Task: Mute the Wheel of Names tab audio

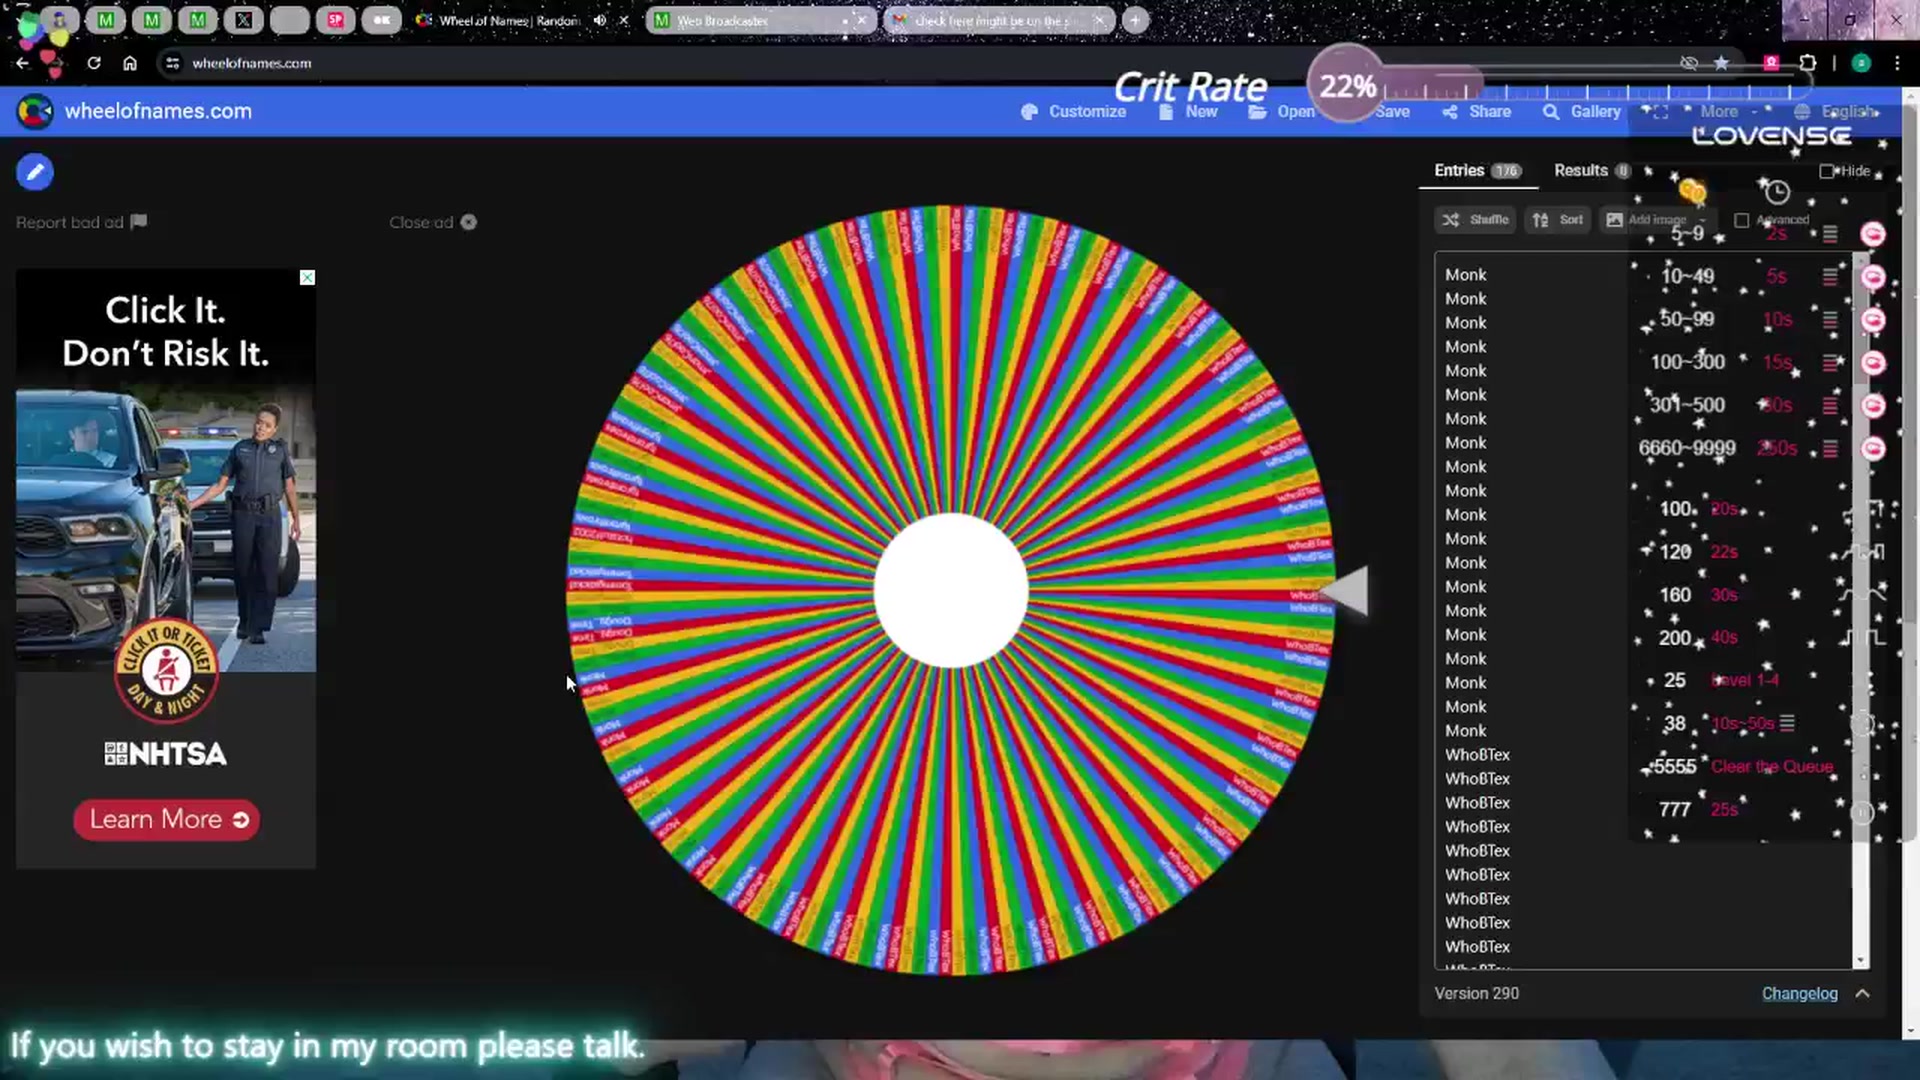Action: pyautogui.click(x=600, y=20)
